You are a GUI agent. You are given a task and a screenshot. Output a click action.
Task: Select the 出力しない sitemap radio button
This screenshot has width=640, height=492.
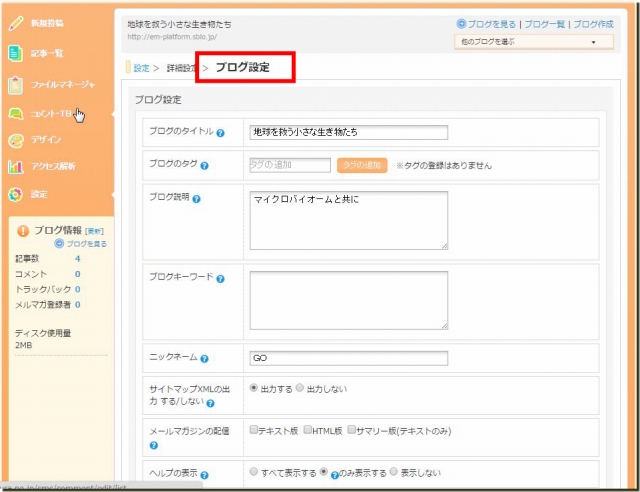(298, 388)
